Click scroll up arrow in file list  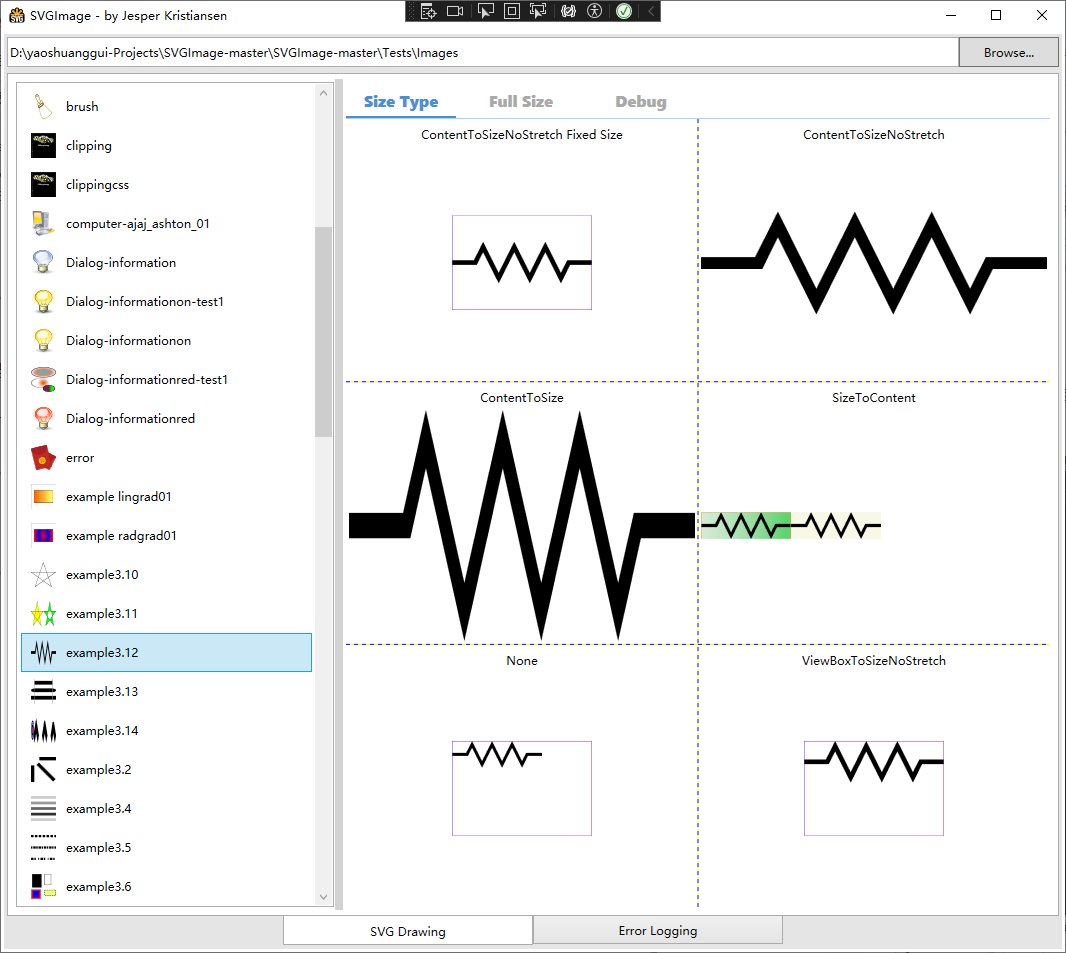click(x=324, y=93)
